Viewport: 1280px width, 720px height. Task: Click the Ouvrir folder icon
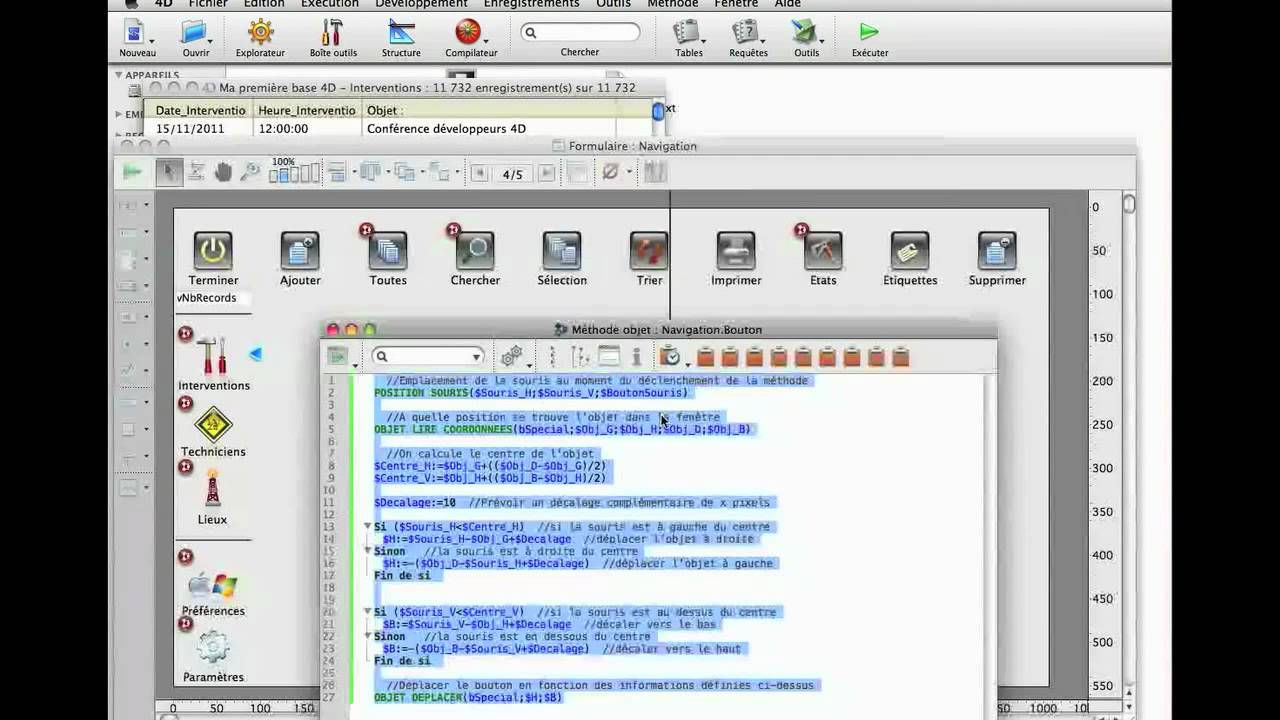pyautogui.click(x=194, y=33)
